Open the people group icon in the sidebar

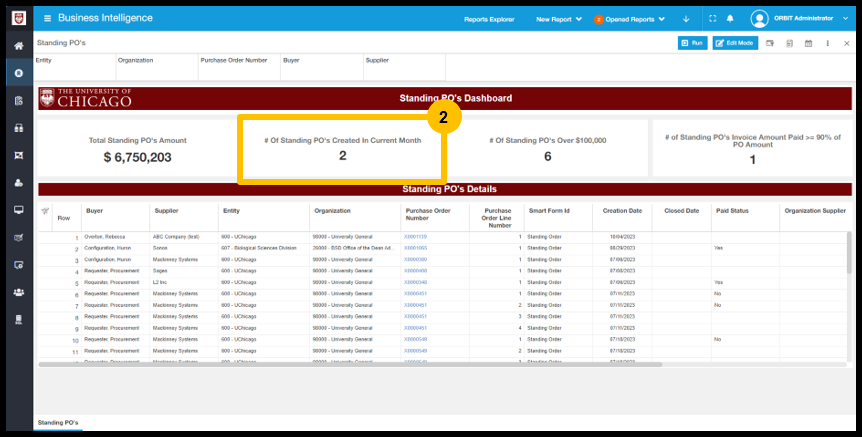coord(19,292)
